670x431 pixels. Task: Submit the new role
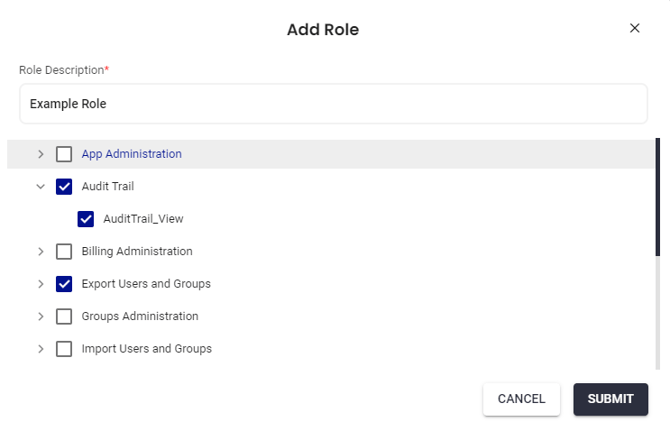click(610, 399)
